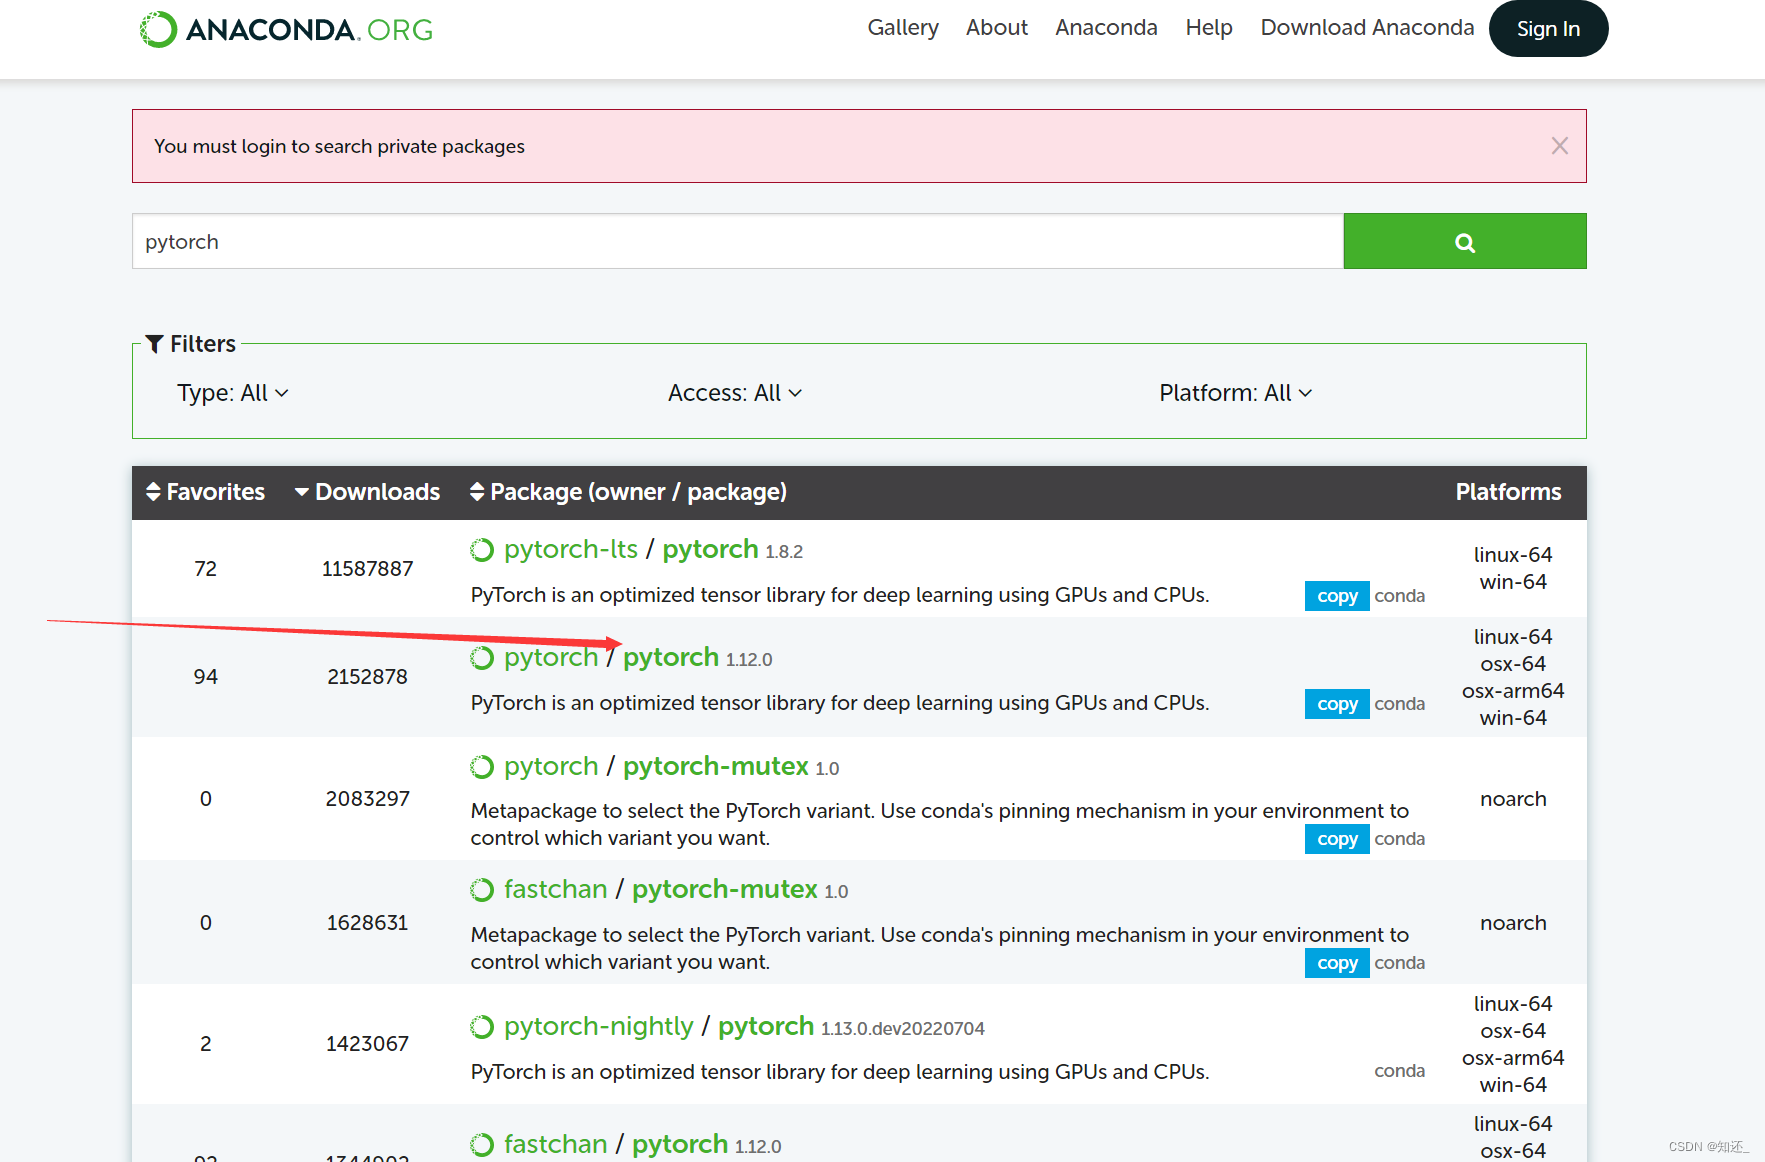The width and height of the screenshot is (1765, 1162).
Task: Click the ring icon beside pytorch-lts / pytorch
Action: point(482,550)
